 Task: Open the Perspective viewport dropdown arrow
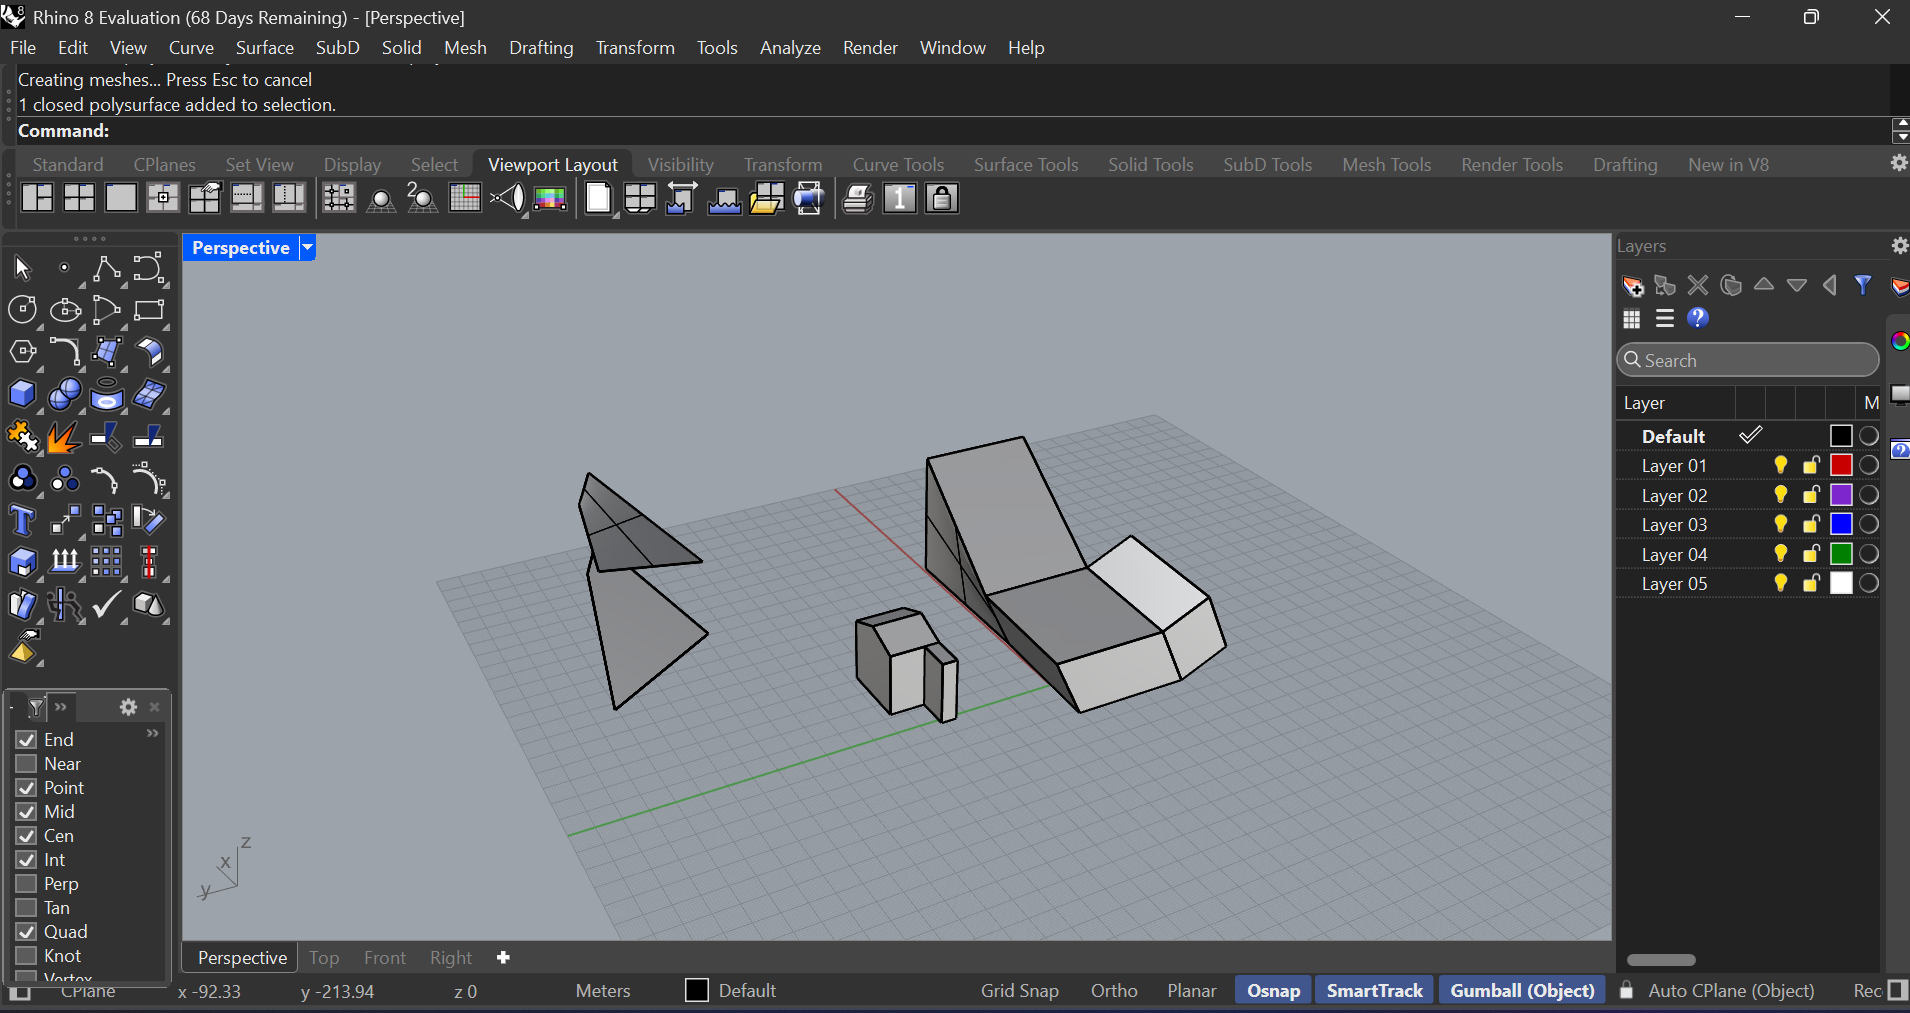point(308,248)
